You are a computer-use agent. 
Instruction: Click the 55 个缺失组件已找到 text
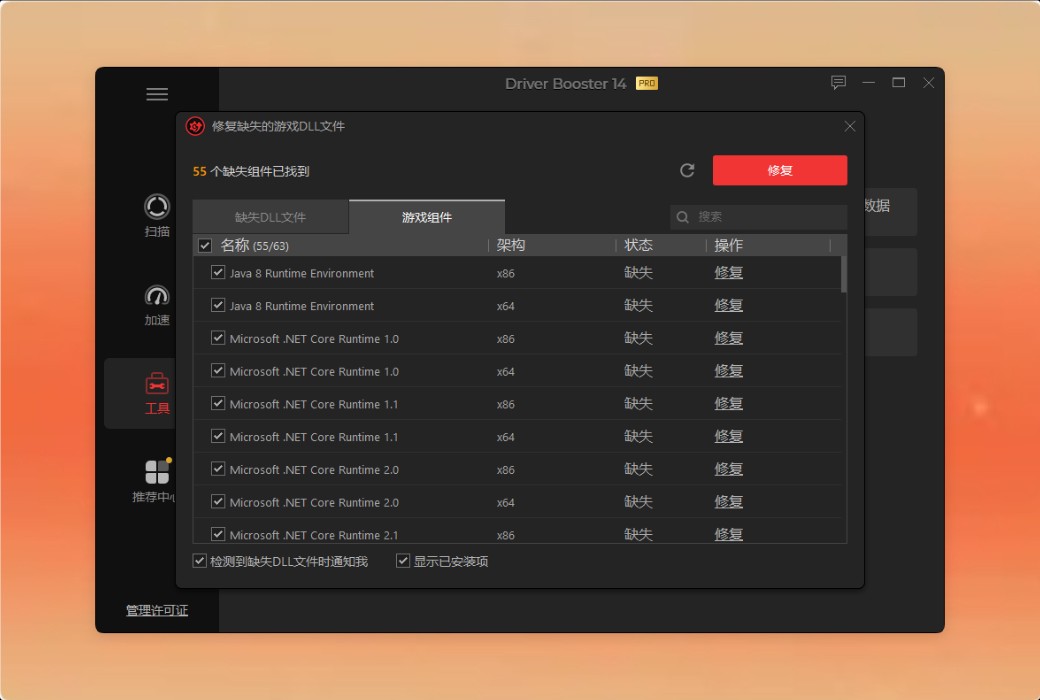[251, 171]
